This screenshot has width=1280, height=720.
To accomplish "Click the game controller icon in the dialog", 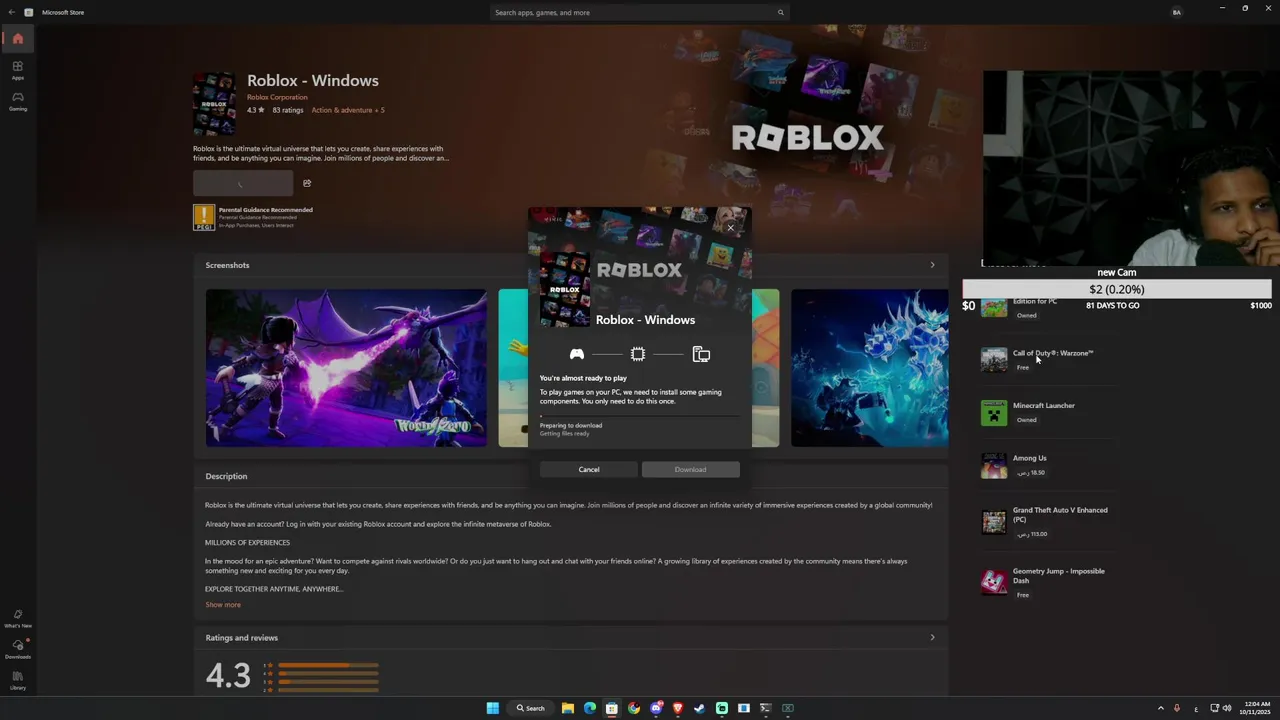I will [577, 354].
